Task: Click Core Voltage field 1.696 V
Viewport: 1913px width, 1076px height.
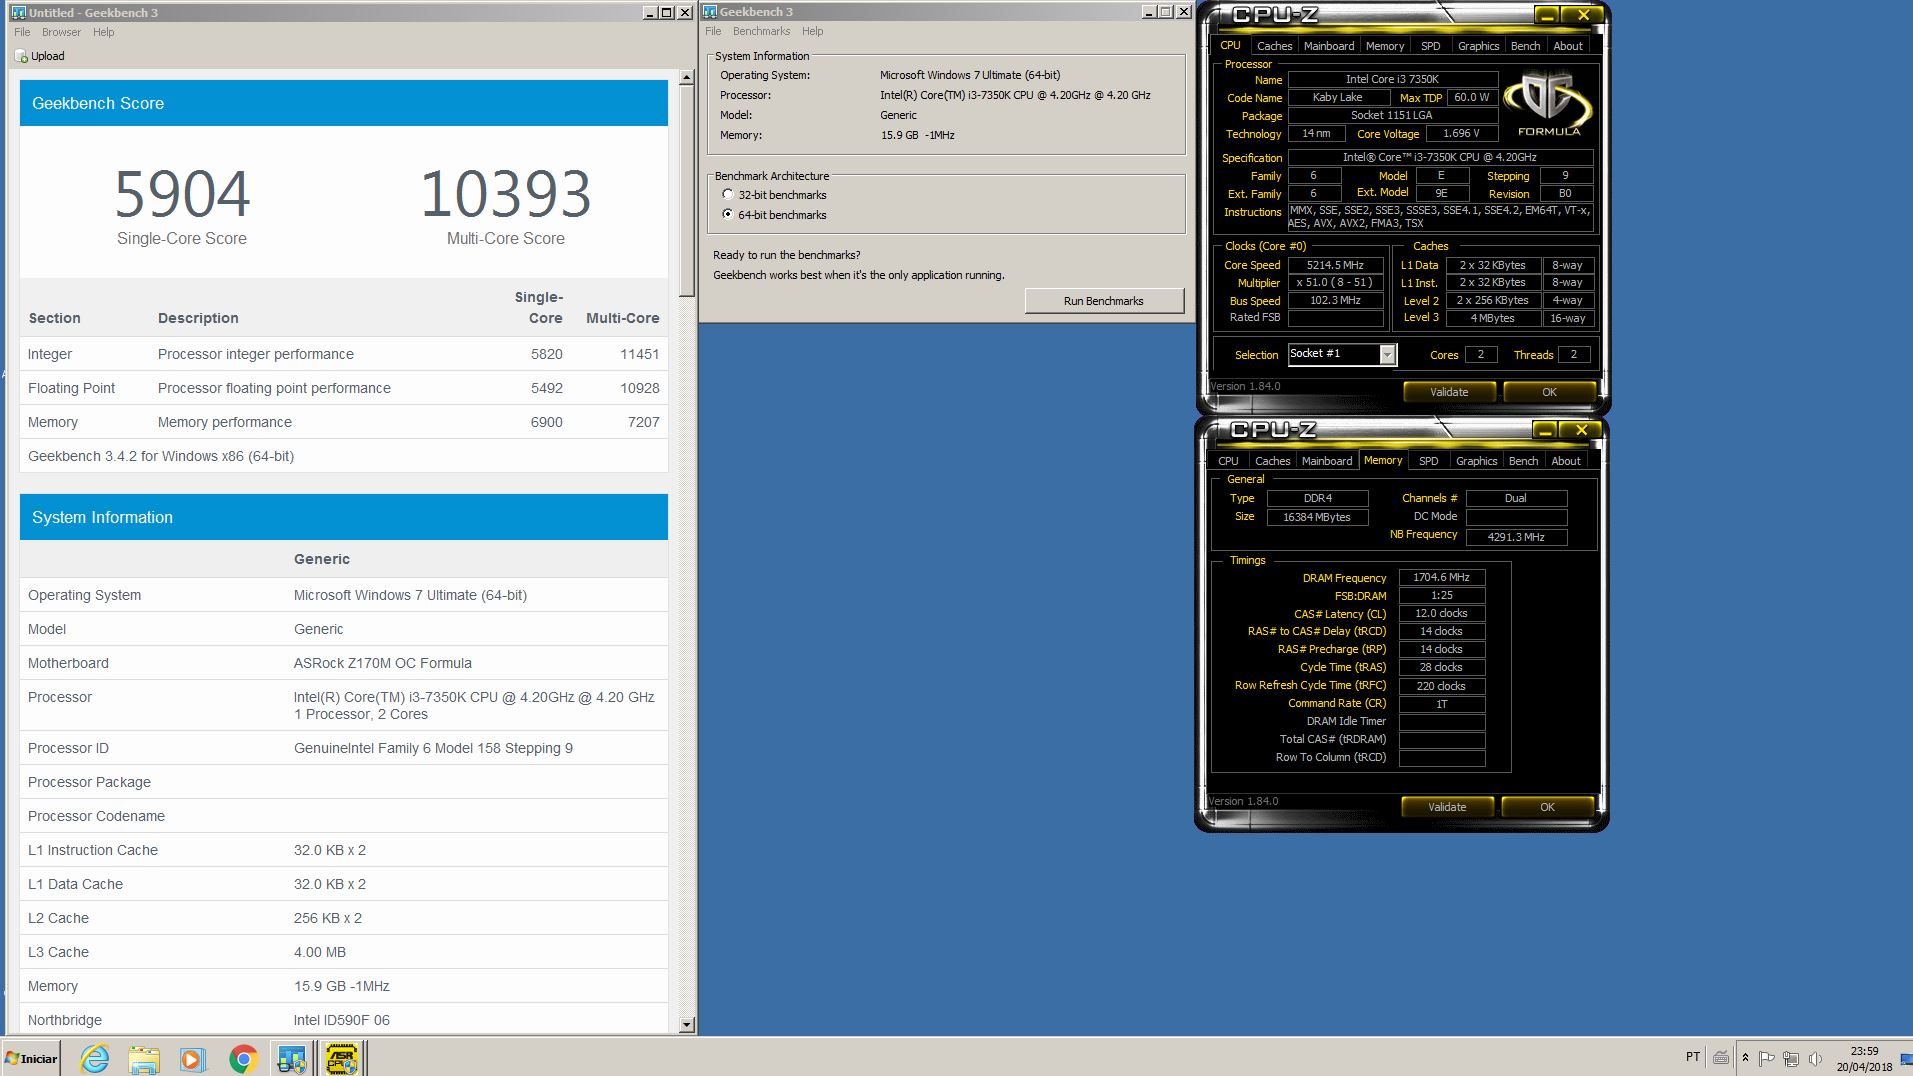Action: click(x=1461, y=133)
